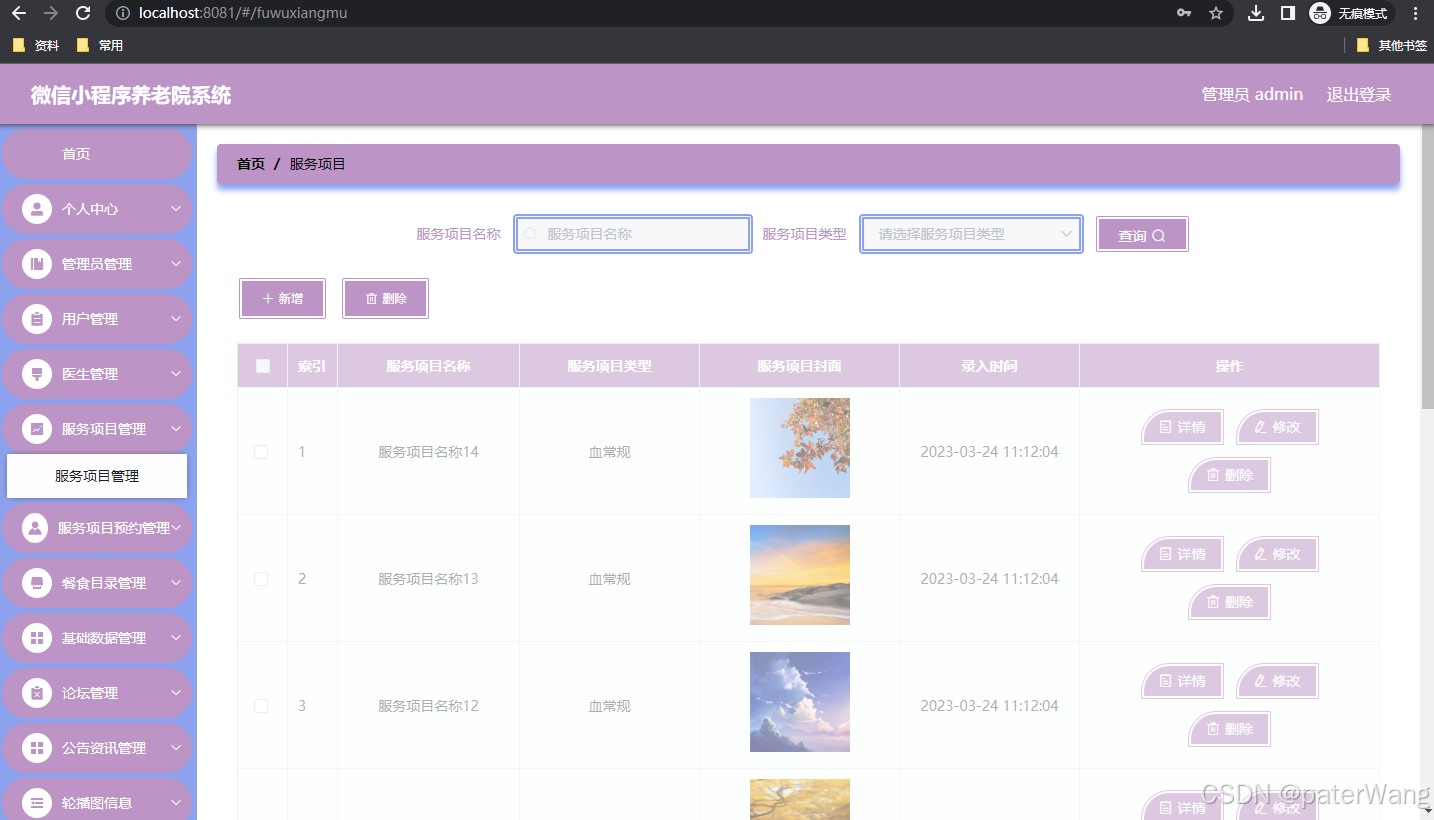Click 详情 for 服务项目名称14

tap(1182, 427)
